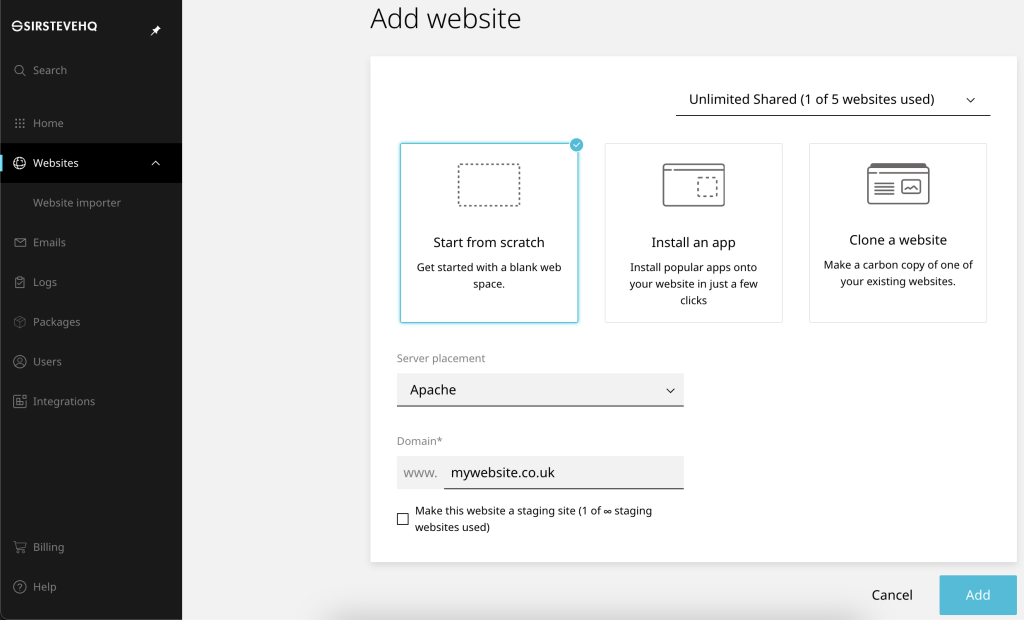This screenshot has width=1024, height=620.
Task: Choose the Start from scratch option
Action: click(x=489, y=233)
